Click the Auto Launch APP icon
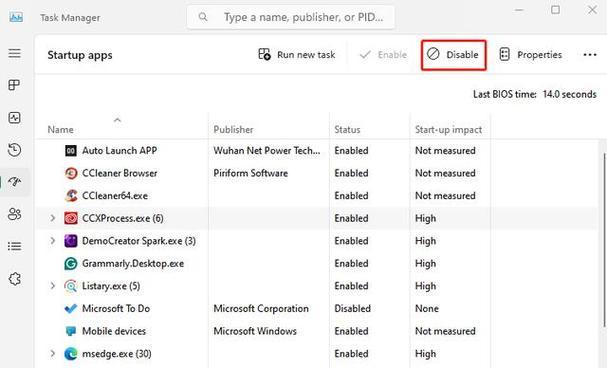The height and width of the screenshot is (368, 607). (70, 151)
